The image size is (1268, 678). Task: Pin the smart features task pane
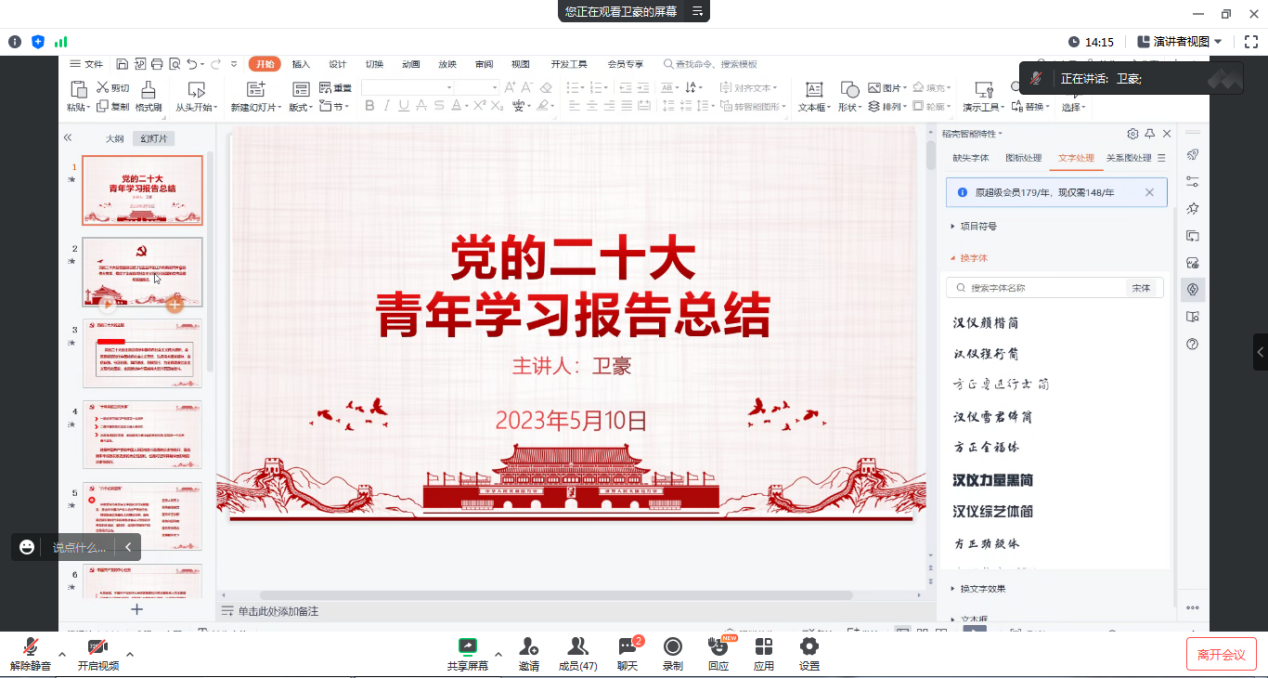[1150, 134]
